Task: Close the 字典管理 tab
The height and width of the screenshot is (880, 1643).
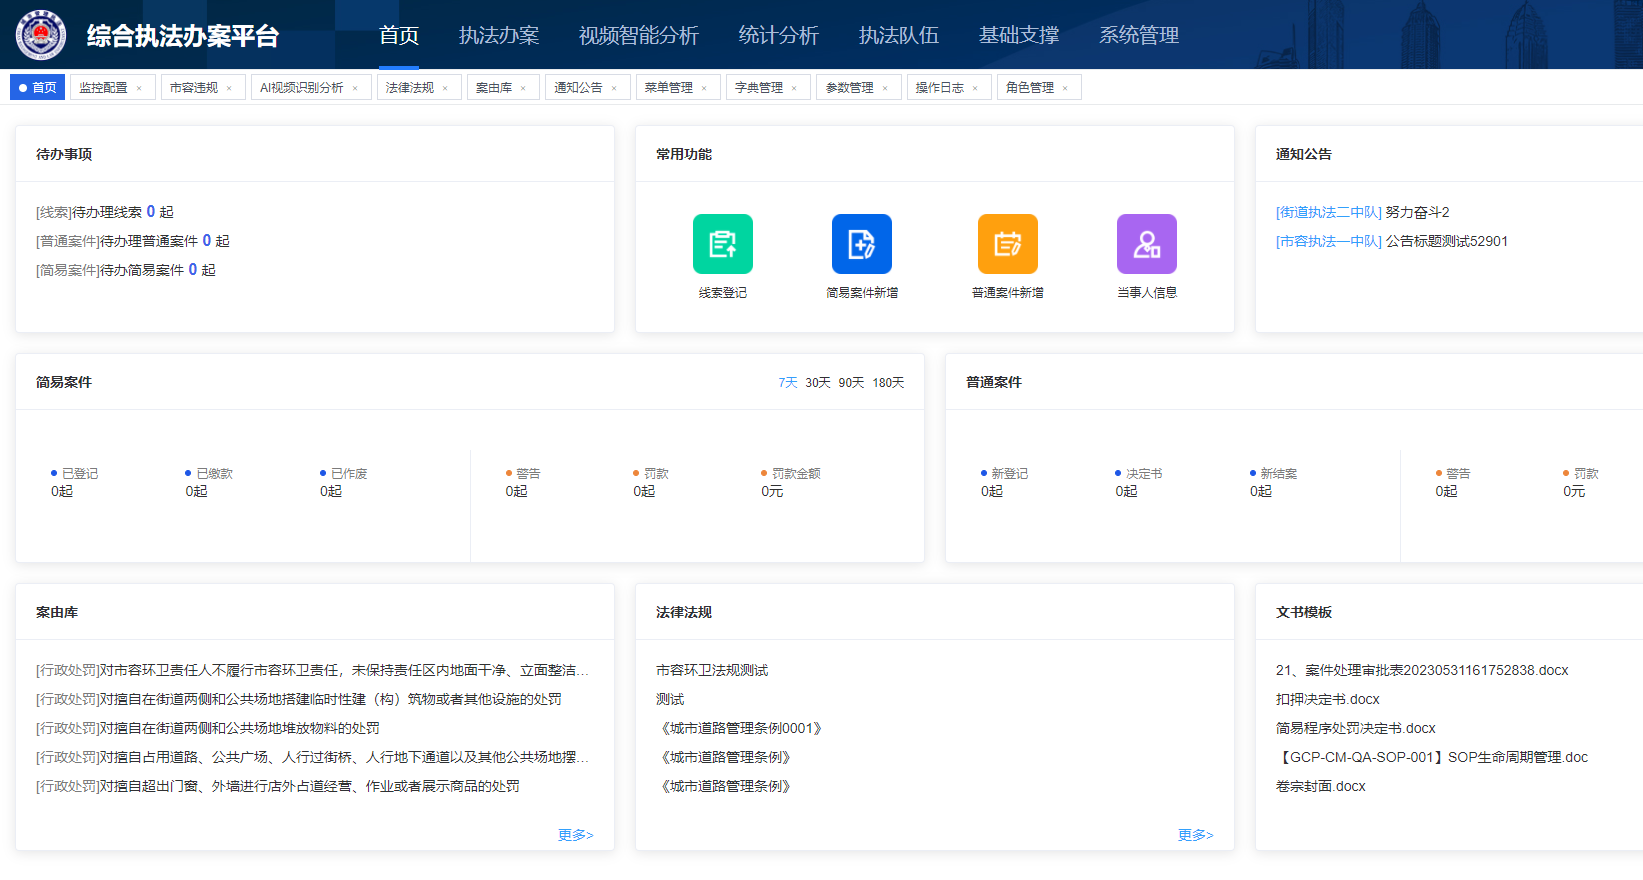Action: point(794,88)
